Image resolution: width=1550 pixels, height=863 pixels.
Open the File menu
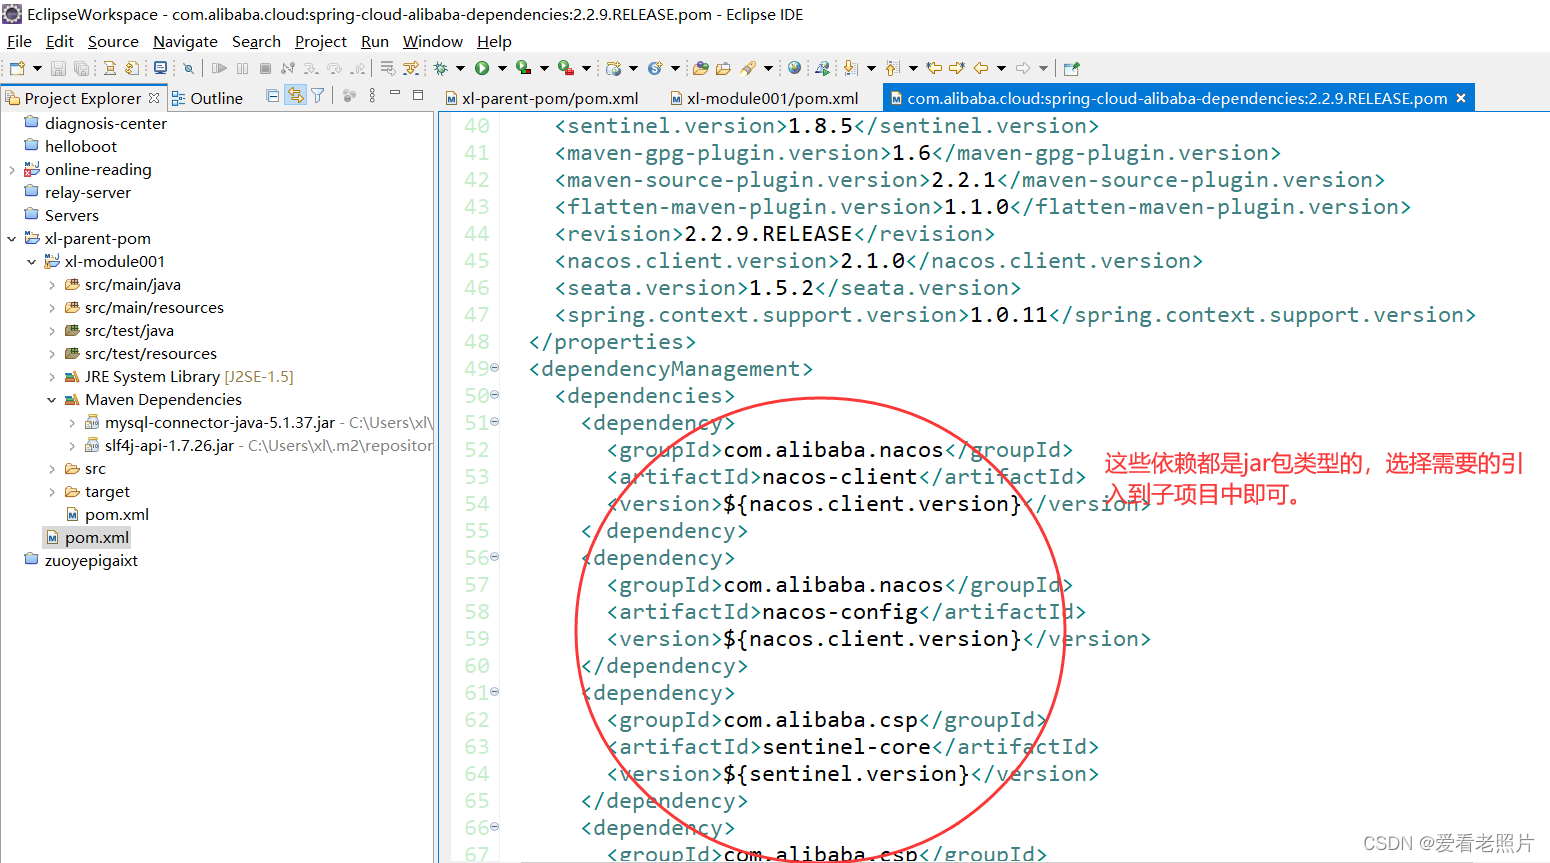(19, 41)
